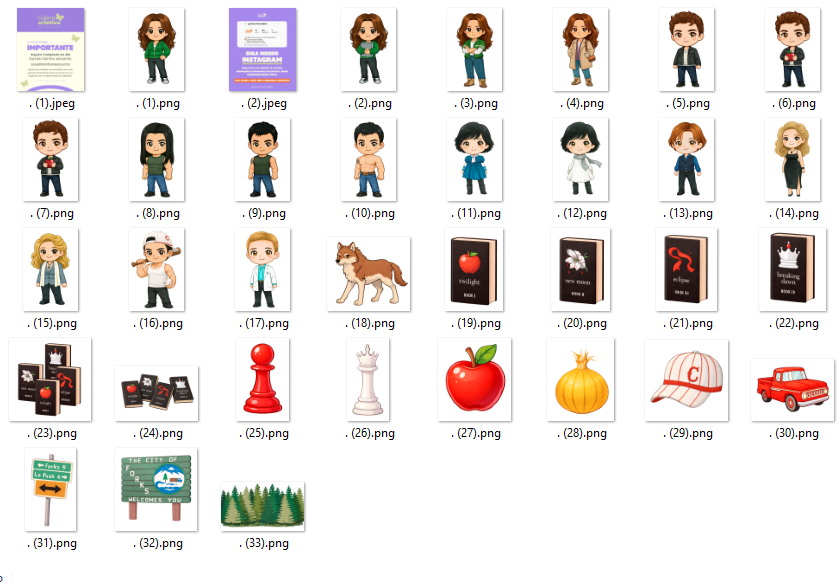
Task: Select blonde woman in grey blazer (15).png
Action: click(x=50, y=269)
